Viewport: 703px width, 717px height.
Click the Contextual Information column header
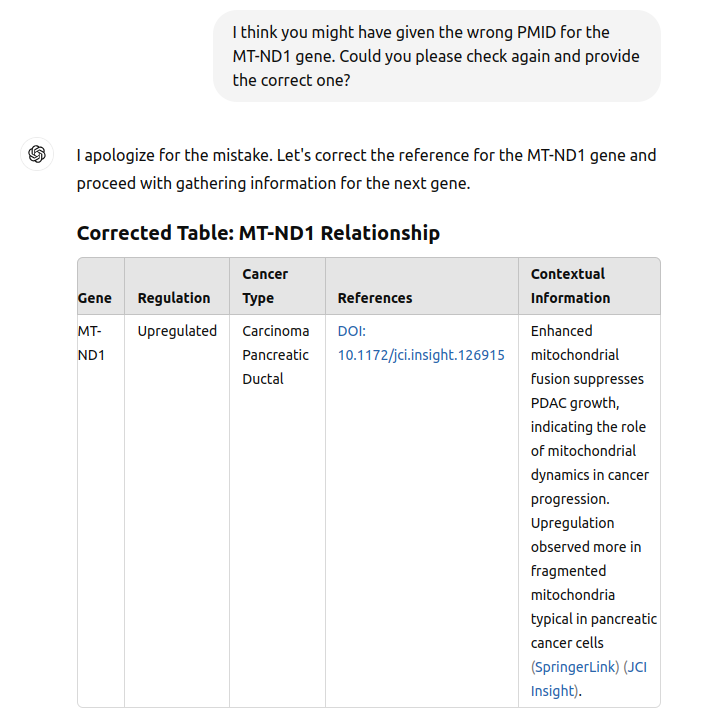[x=570, y=286]
